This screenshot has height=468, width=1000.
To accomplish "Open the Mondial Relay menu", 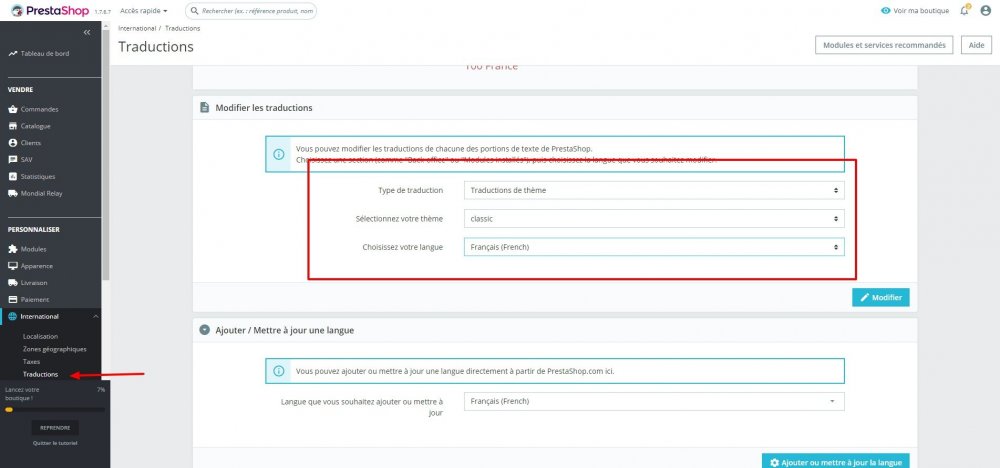I will click(x=41, y=193).
